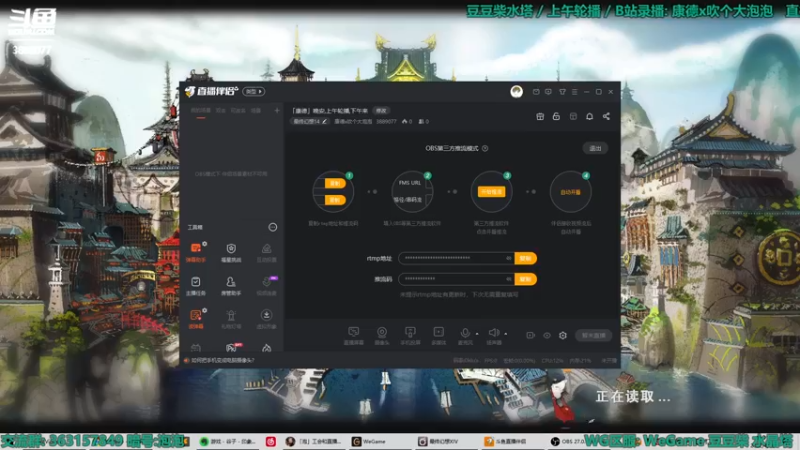
Task: Click inside the rtmp地址 masked field
Action: (456, 258)
